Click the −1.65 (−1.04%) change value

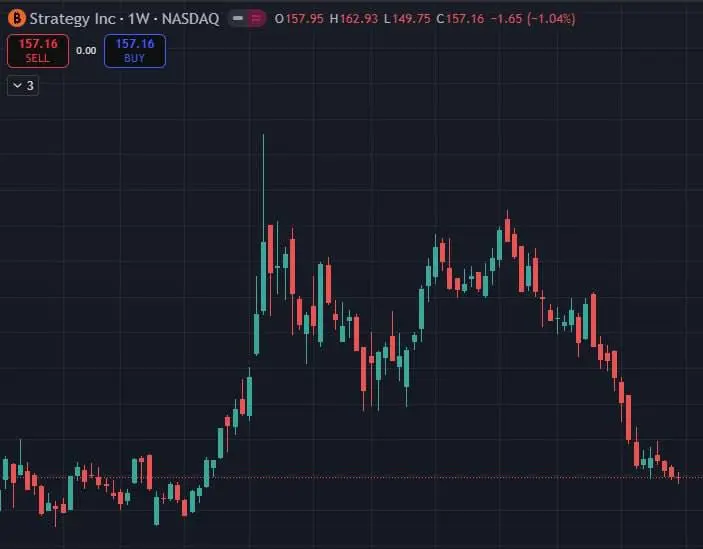(533, 19)
